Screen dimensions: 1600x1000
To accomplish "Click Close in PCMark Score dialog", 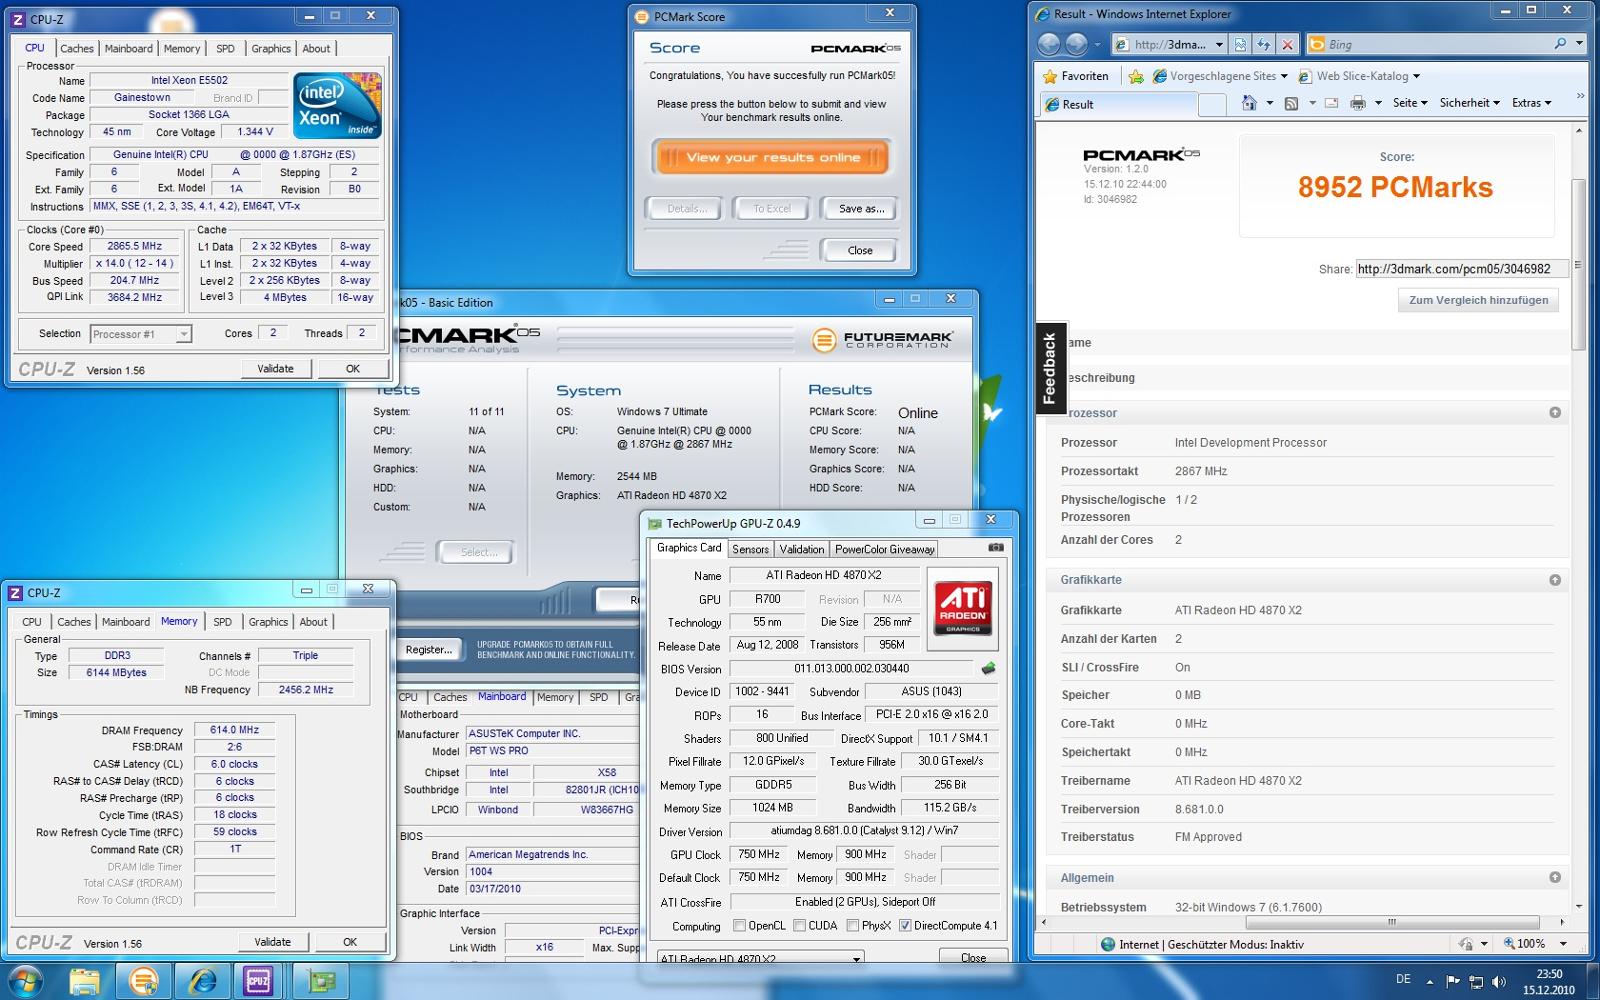I will tap(860, 251).
